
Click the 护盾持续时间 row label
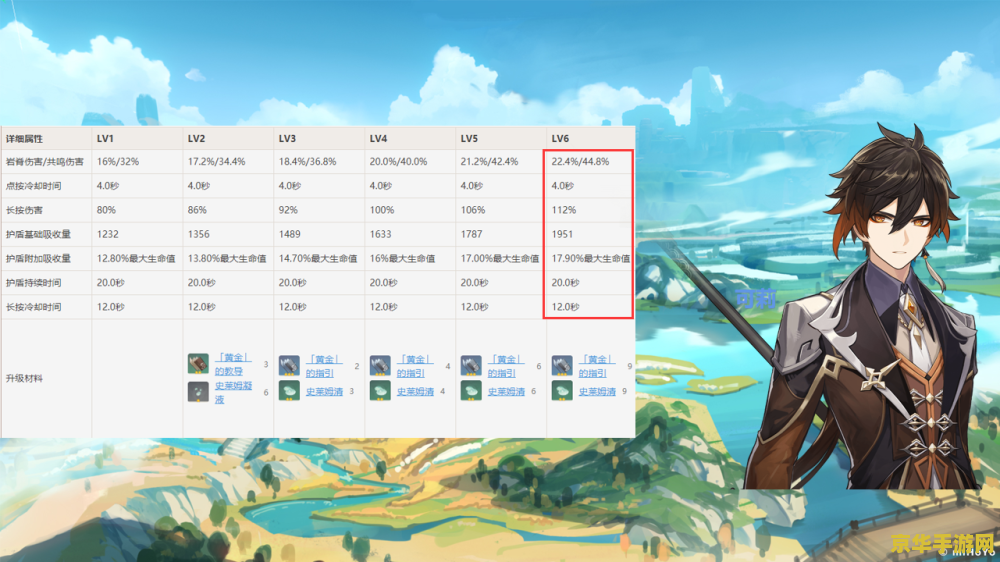click(x=34, y=283)
